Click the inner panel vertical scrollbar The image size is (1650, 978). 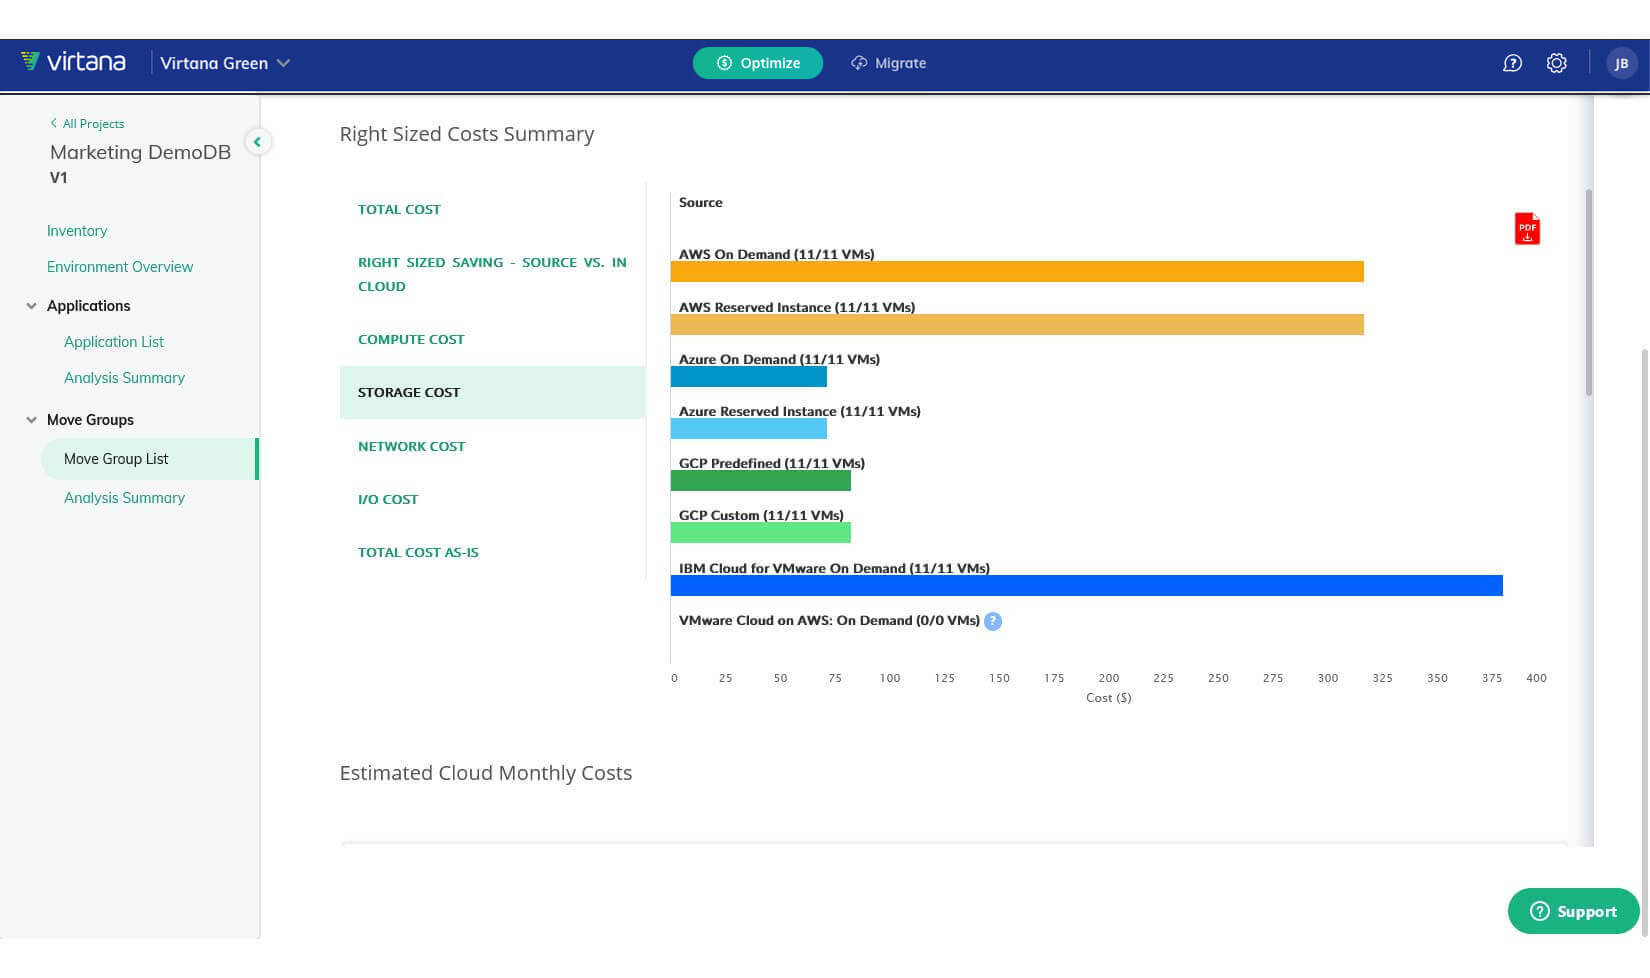tap(1589, 292)
